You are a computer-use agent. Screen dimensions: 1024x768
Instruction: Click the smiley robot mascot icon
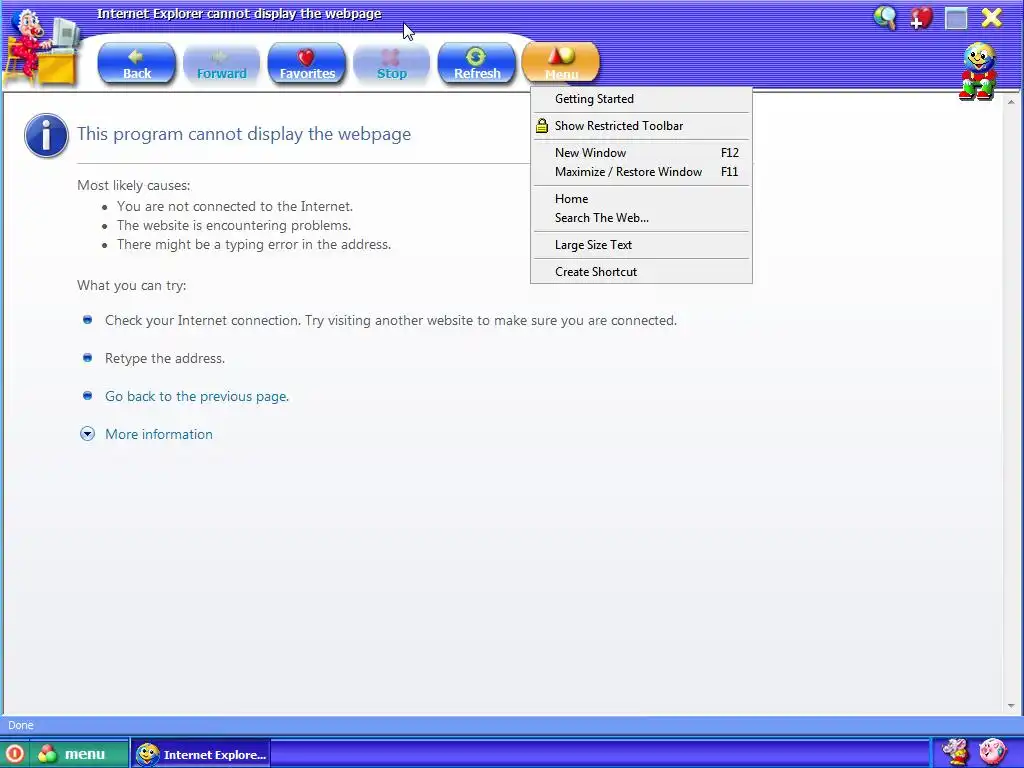coord(978,72)
